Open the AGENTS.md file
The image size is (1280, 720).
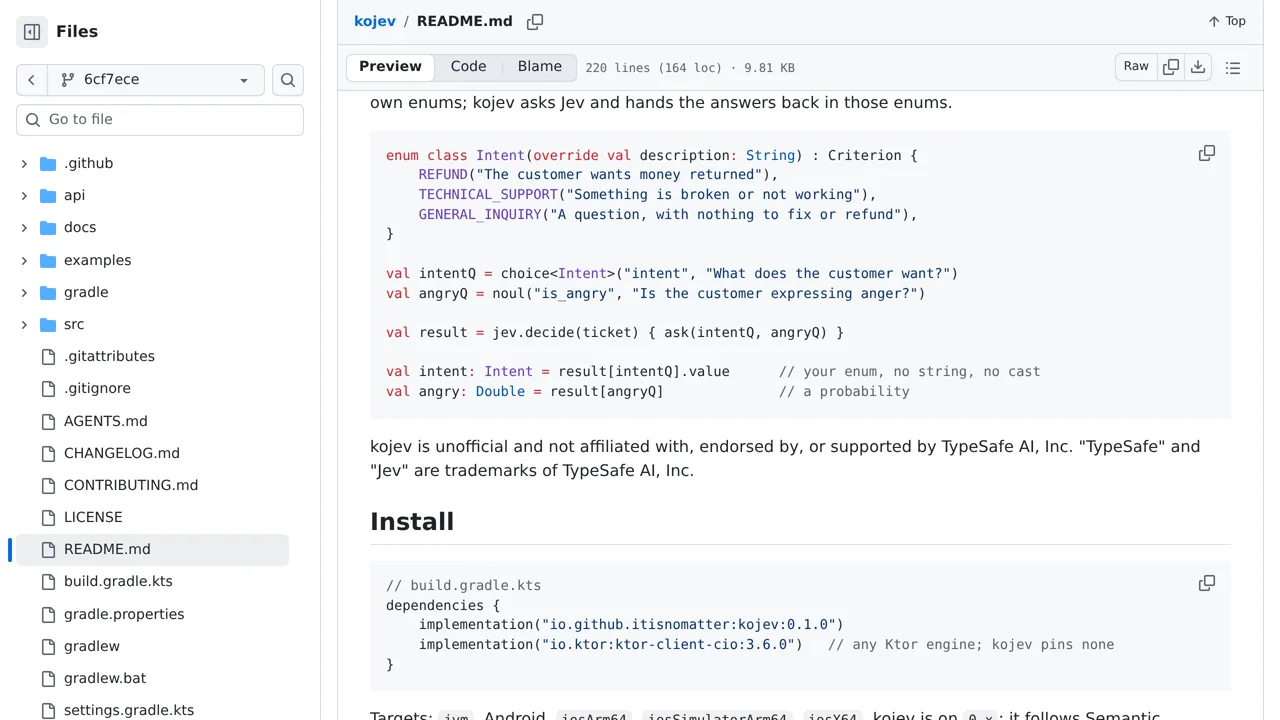tap(105, 422)
